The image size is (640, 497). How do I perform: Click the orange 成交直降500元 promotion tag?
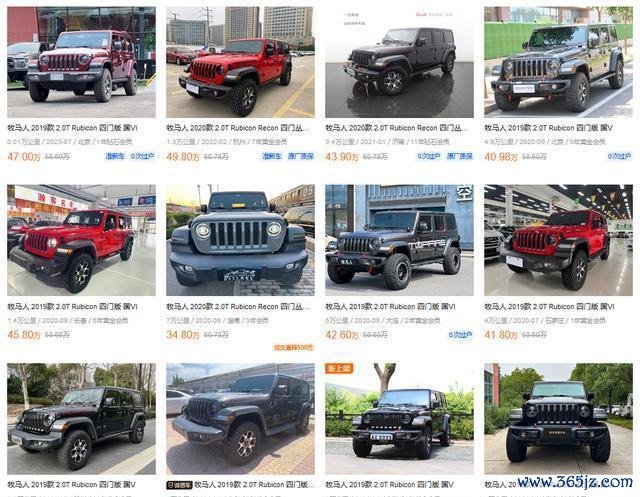pos(293,348)
